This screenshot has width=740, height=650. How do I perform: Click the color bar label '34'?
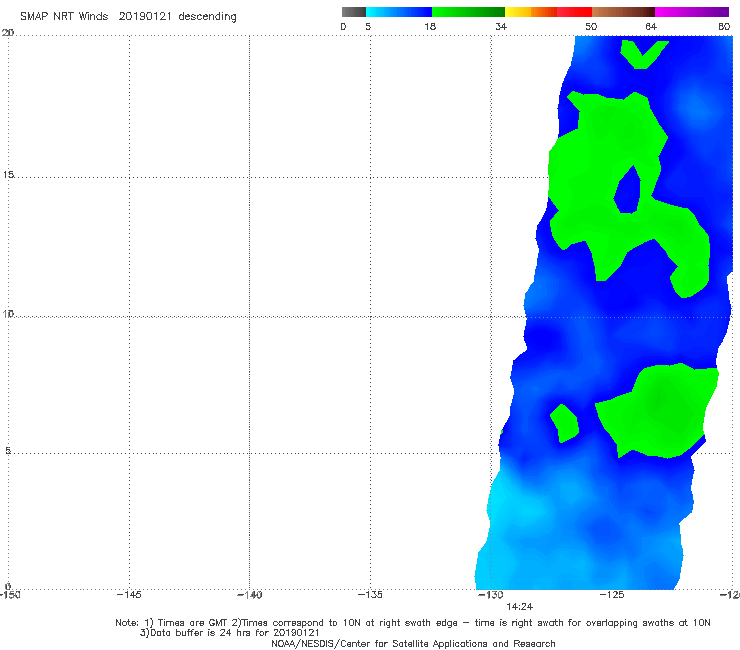pyautogui.click(x=501, y=27)
